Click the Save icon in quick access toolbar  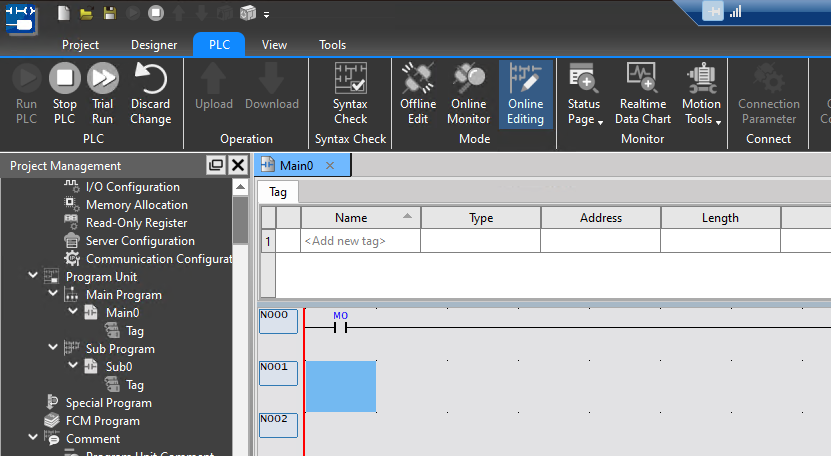click(x=108, y=13)
